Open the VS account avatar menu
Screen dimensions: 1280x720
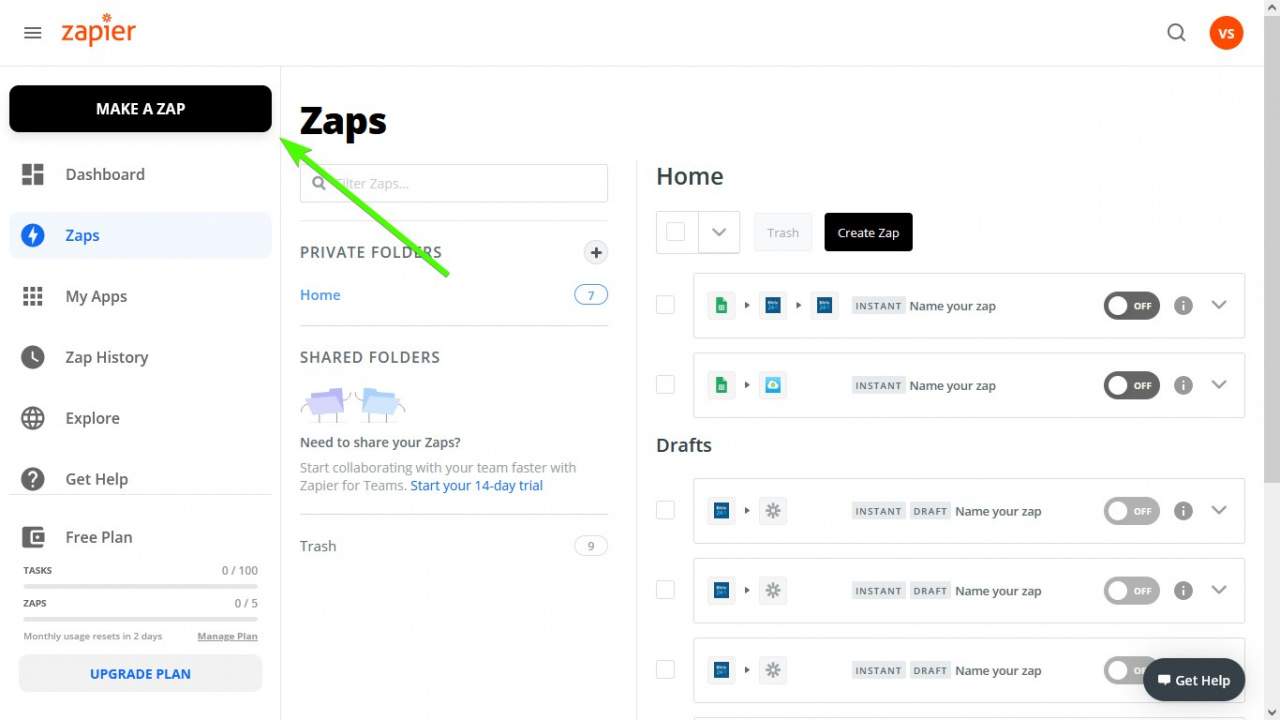1226,33
